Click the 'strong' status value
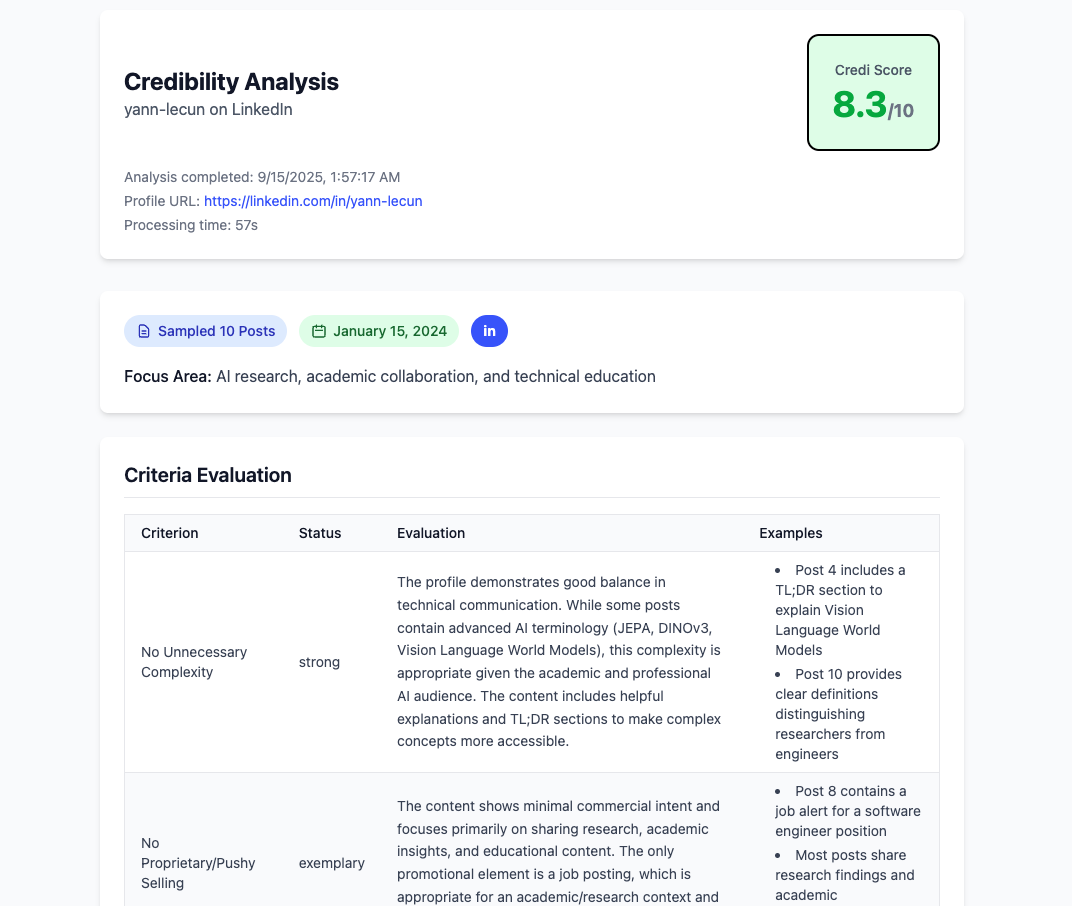 (319, 662)
